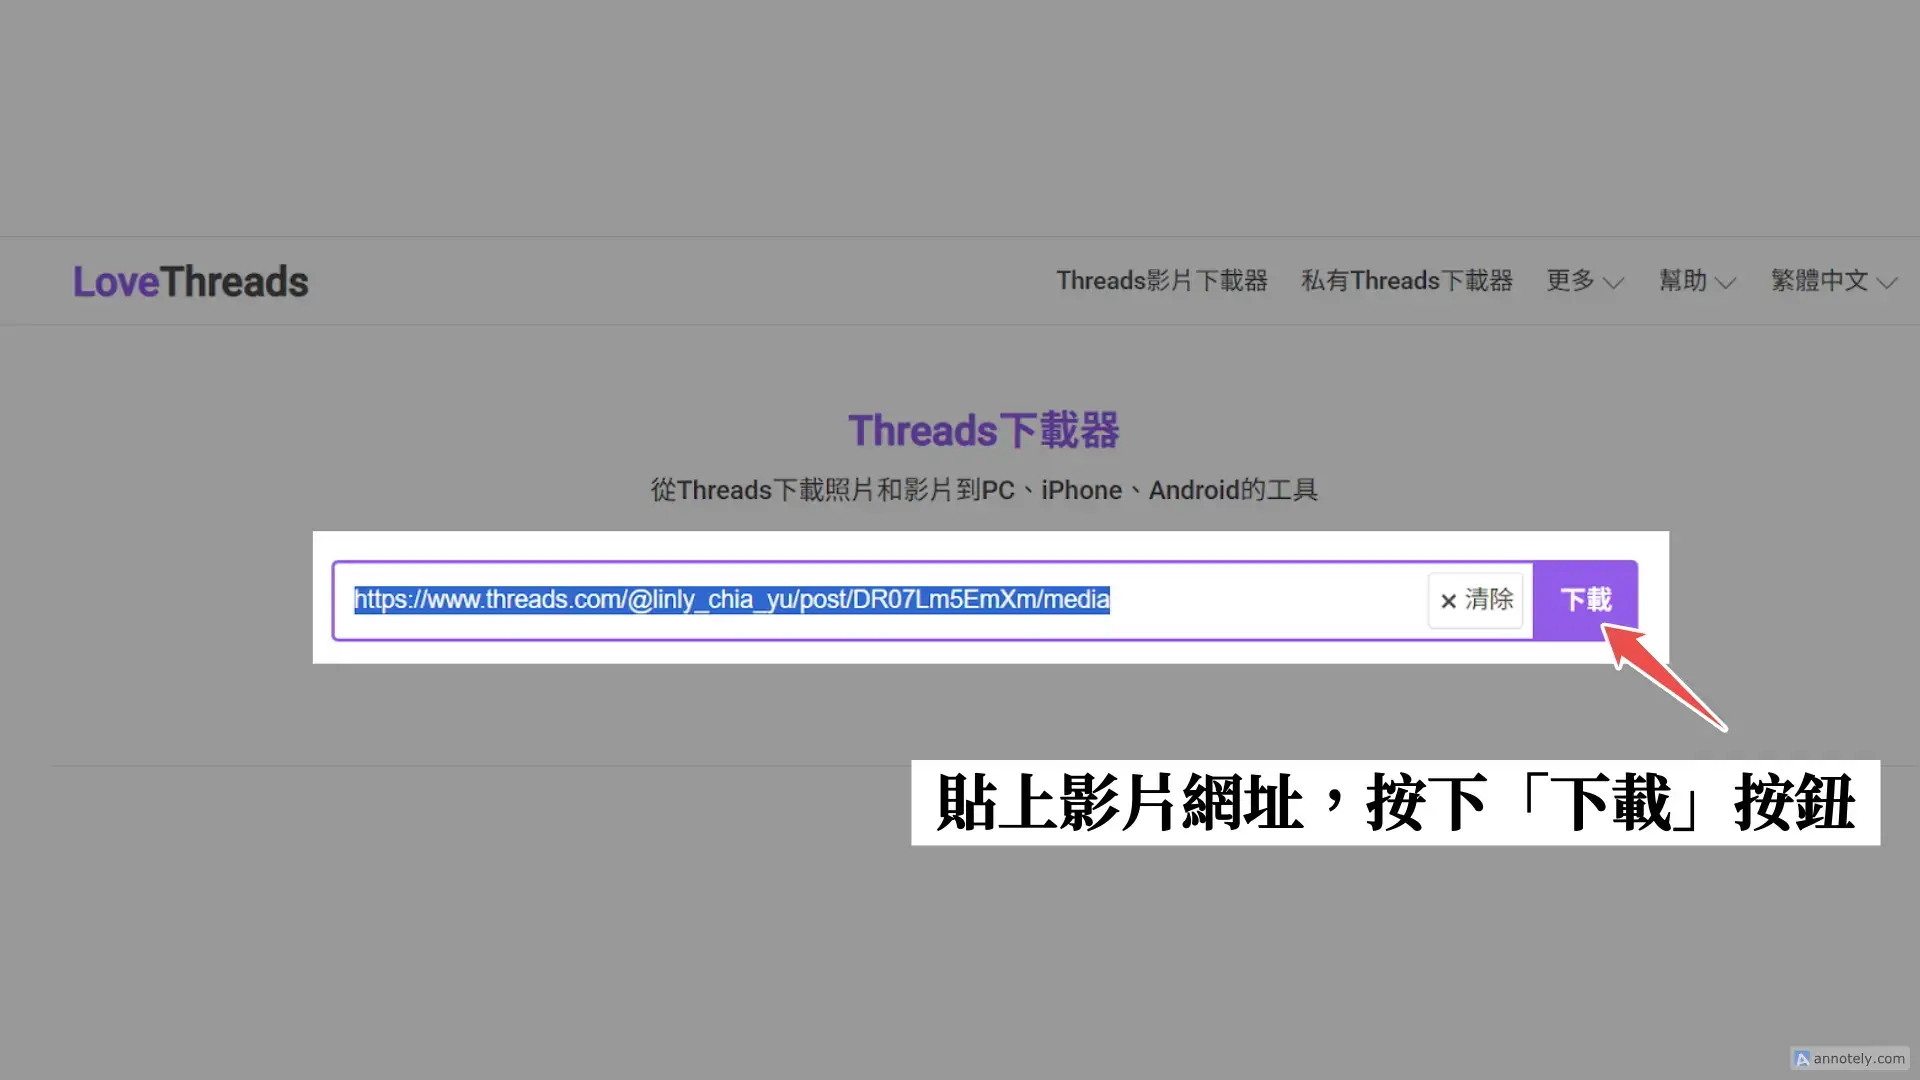Click the 貼上影片網址 caption box
This screenshot has width=1920, height=1080.
(x=1394, y=803)
